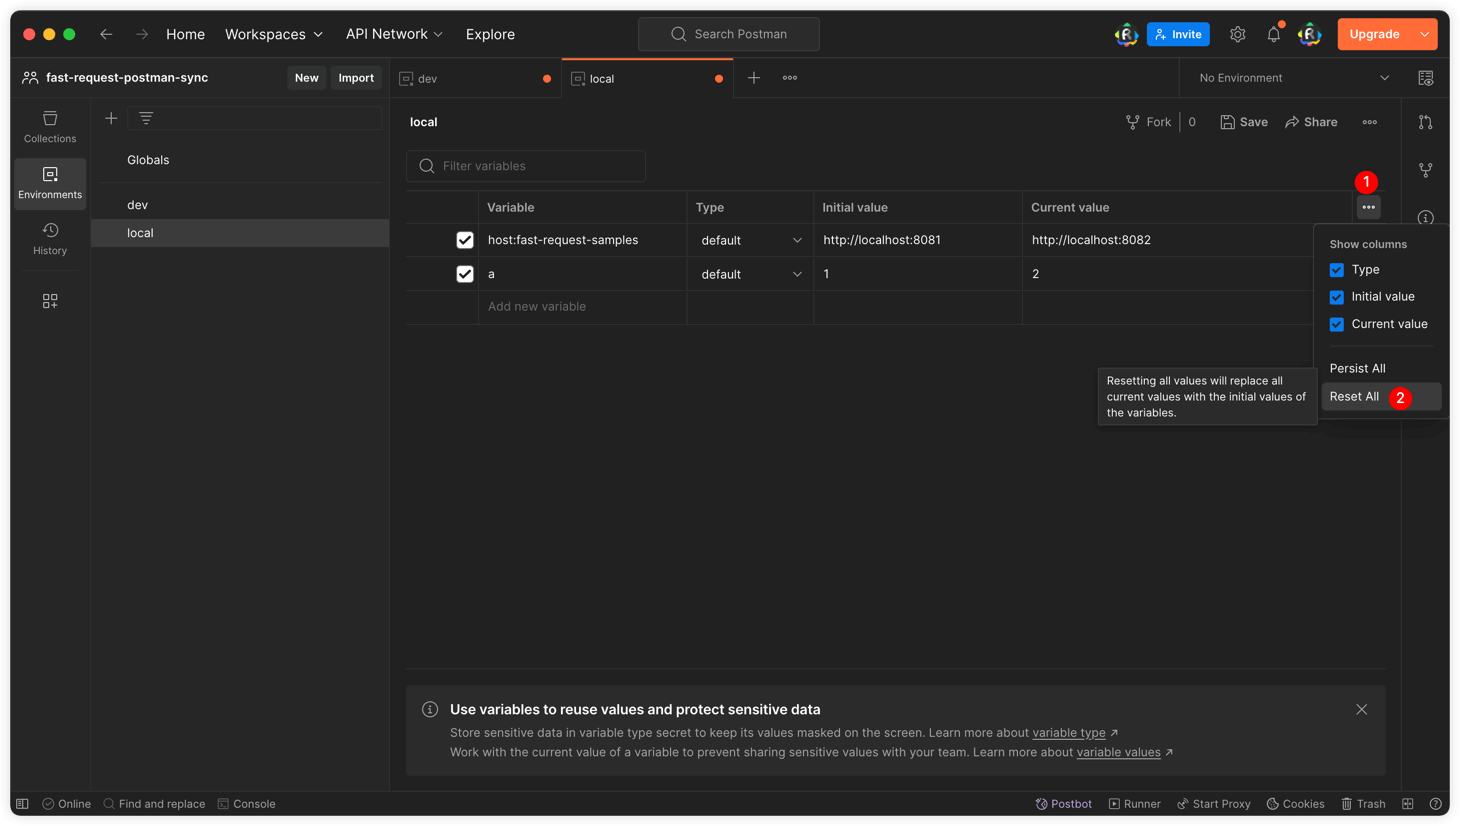Open the Collections sidebar panel
This screenshot has width=1460, height=826.
pyautogui.click(x=50, y=127)
